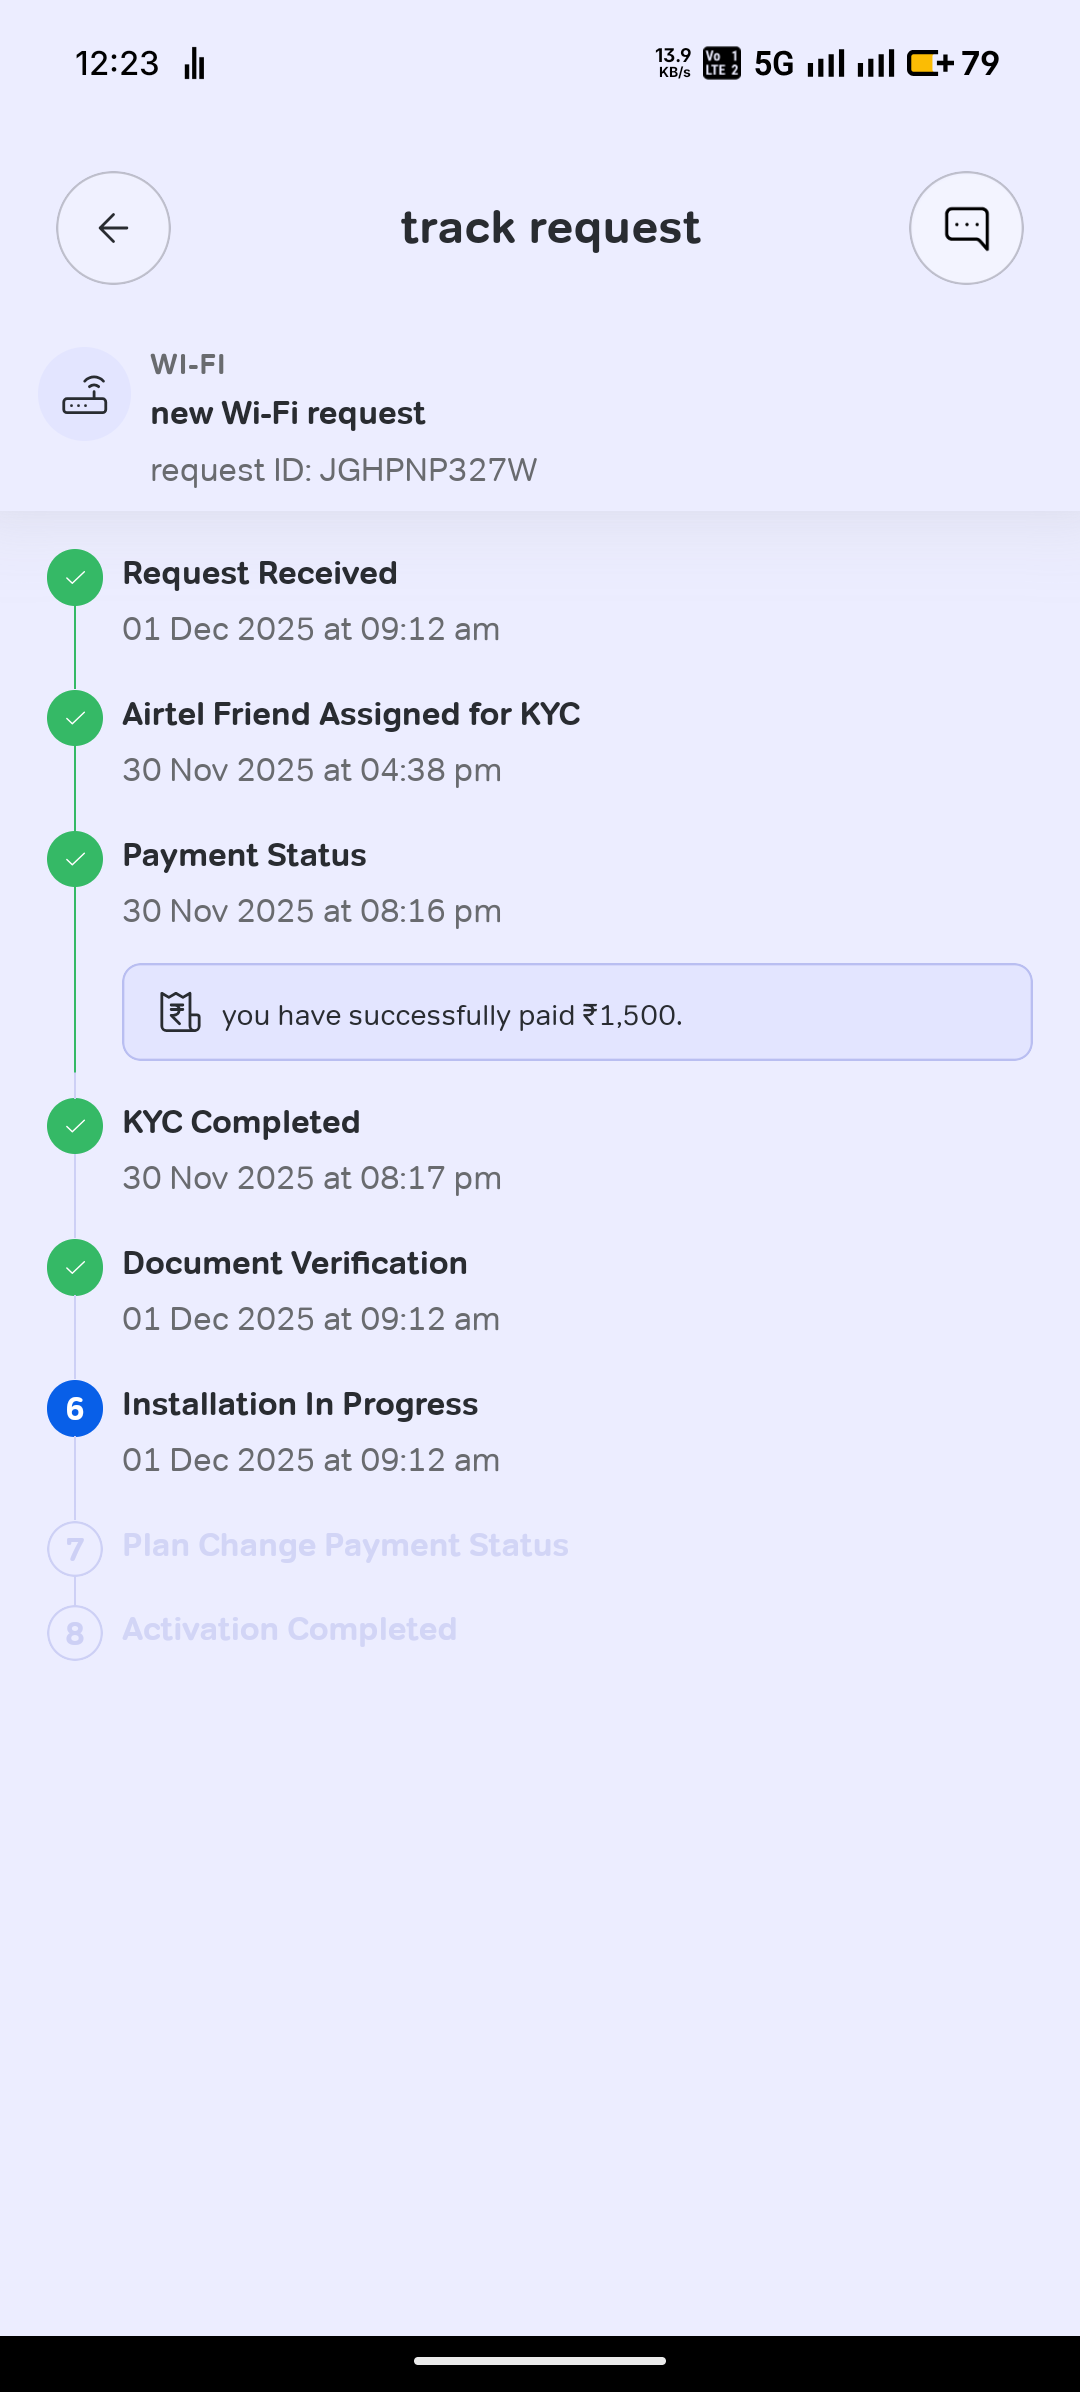Tap the 5G signal status indicator
Image resolution: width=1080 pixels, height=2392 pixels.
[x=774, y=64]
